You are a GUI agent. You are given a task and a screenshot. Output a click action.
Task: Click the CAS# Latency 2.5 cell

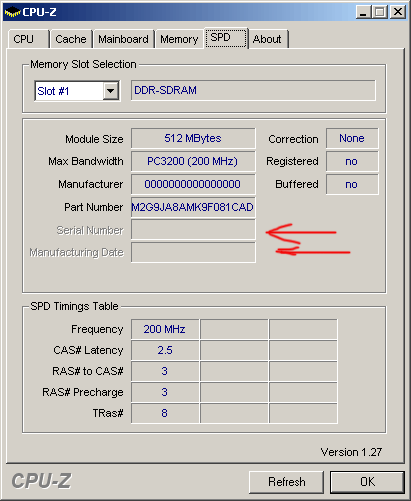(x=165, y=350)
